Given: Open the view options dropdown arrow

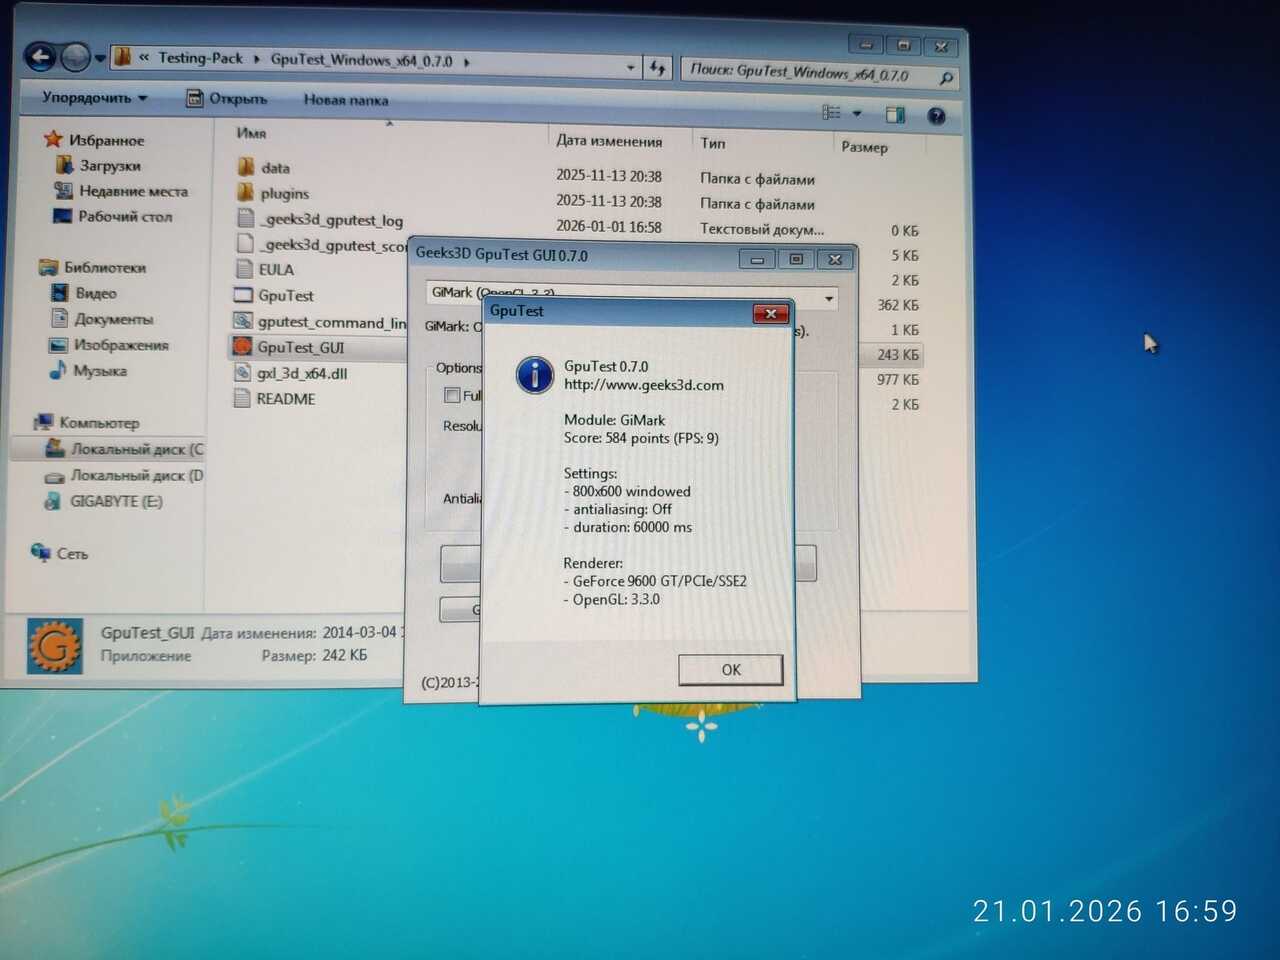Looking at the screenshot, I should click(857, 114).
